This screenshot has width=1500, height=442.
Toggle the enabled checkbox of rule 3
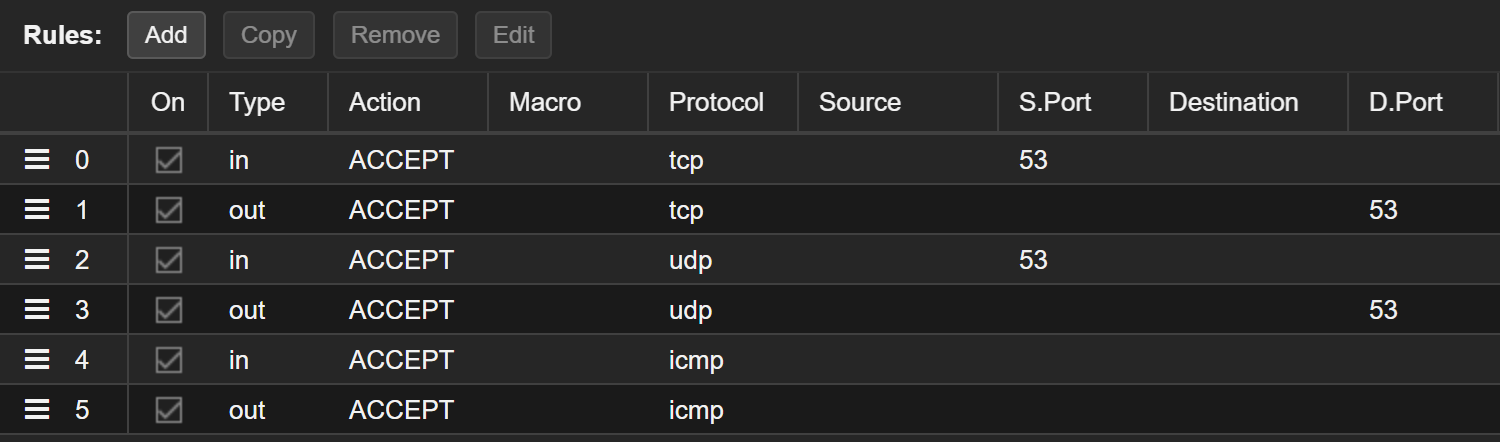[x=169, y=309]
